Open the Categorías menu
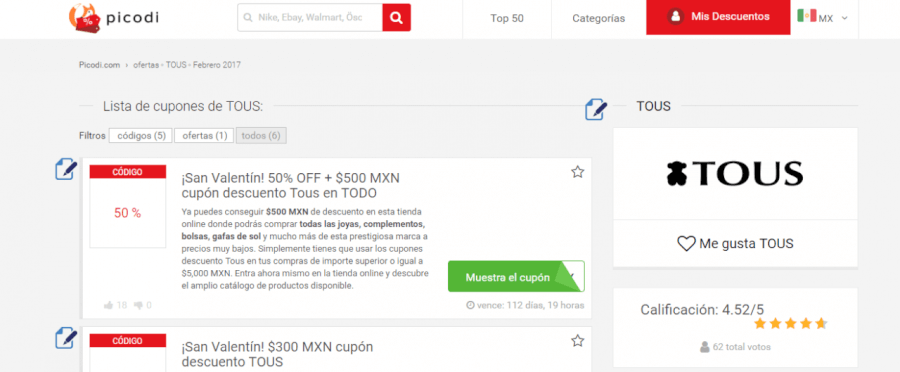900x372 pixels. pyautogui.click(x=599, y=18)
